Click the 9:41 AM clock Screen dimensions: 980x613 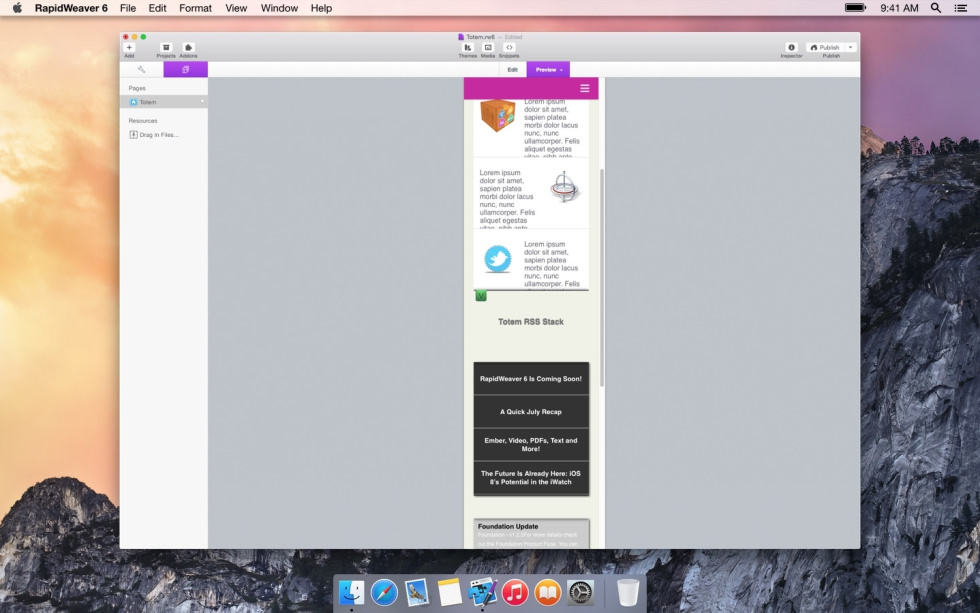click(x=899, y=8)
